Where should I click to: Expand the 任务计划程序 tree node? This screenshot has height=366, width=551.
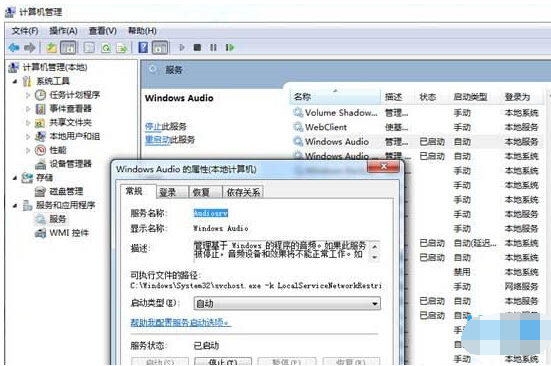coord(28,95)
